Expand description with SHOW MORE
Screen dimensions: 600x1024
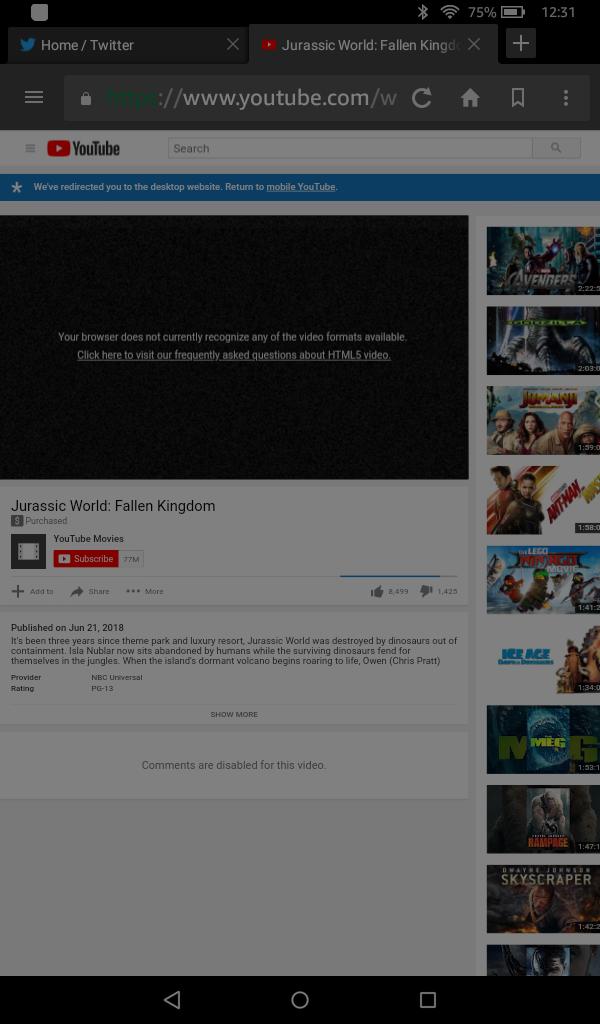(234, 714)
